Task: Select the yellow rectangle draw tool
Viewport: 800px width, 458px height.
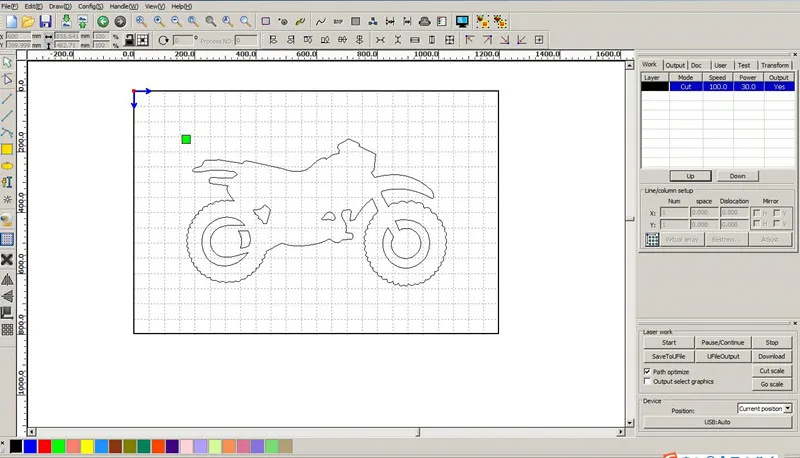Action: pyautogui.click(x=7, y=149)
